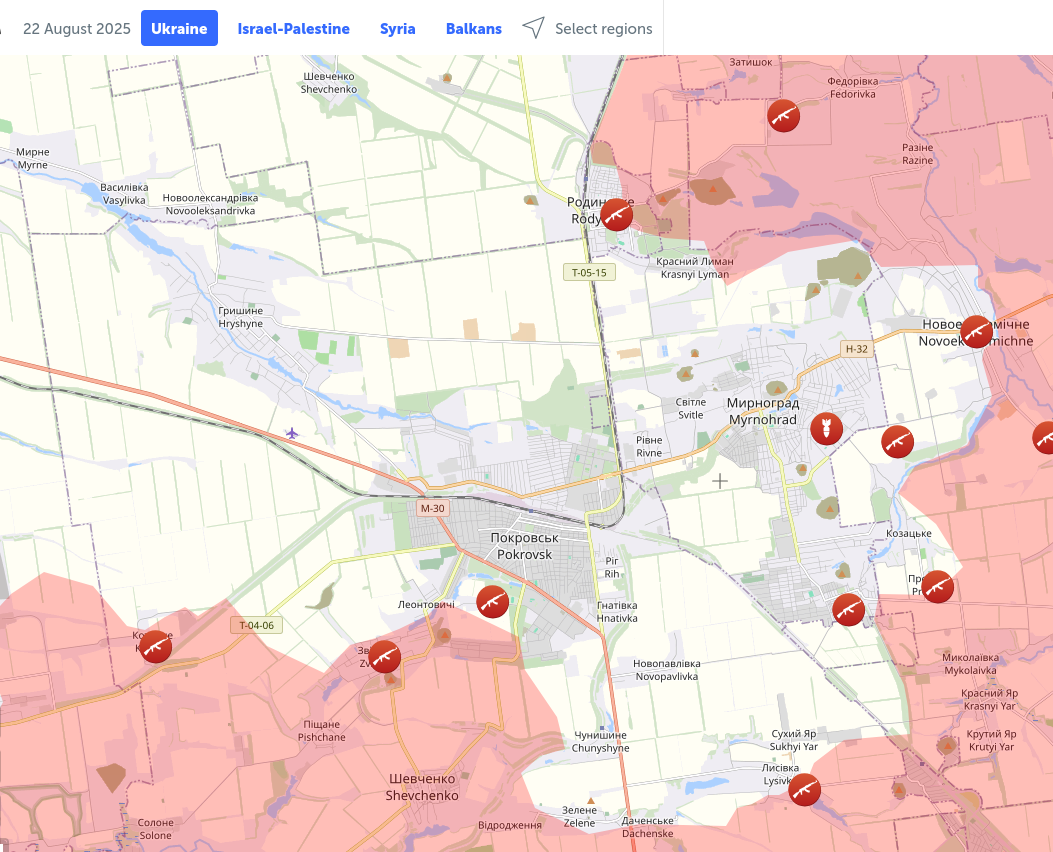Image resolution: width=1053 pixels, height=852 pixels.
Task: Open rifle event marker at Rodynske
Action: pos(616,214)
